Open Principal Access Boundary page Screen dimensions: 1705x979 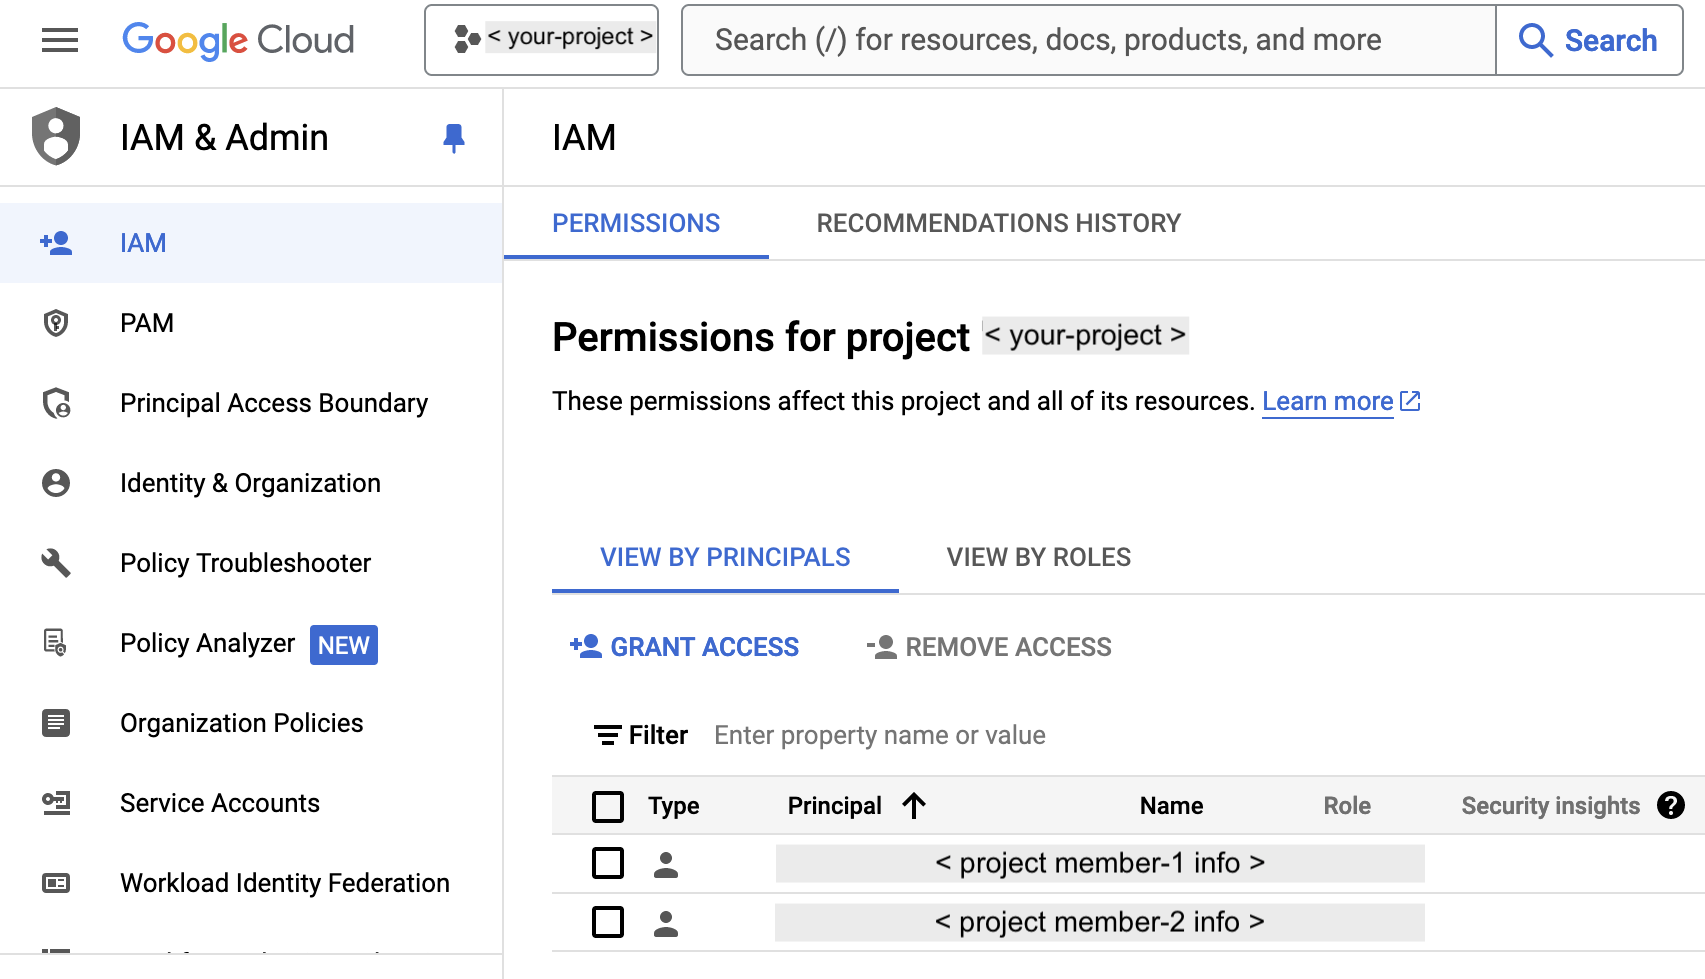251,403
